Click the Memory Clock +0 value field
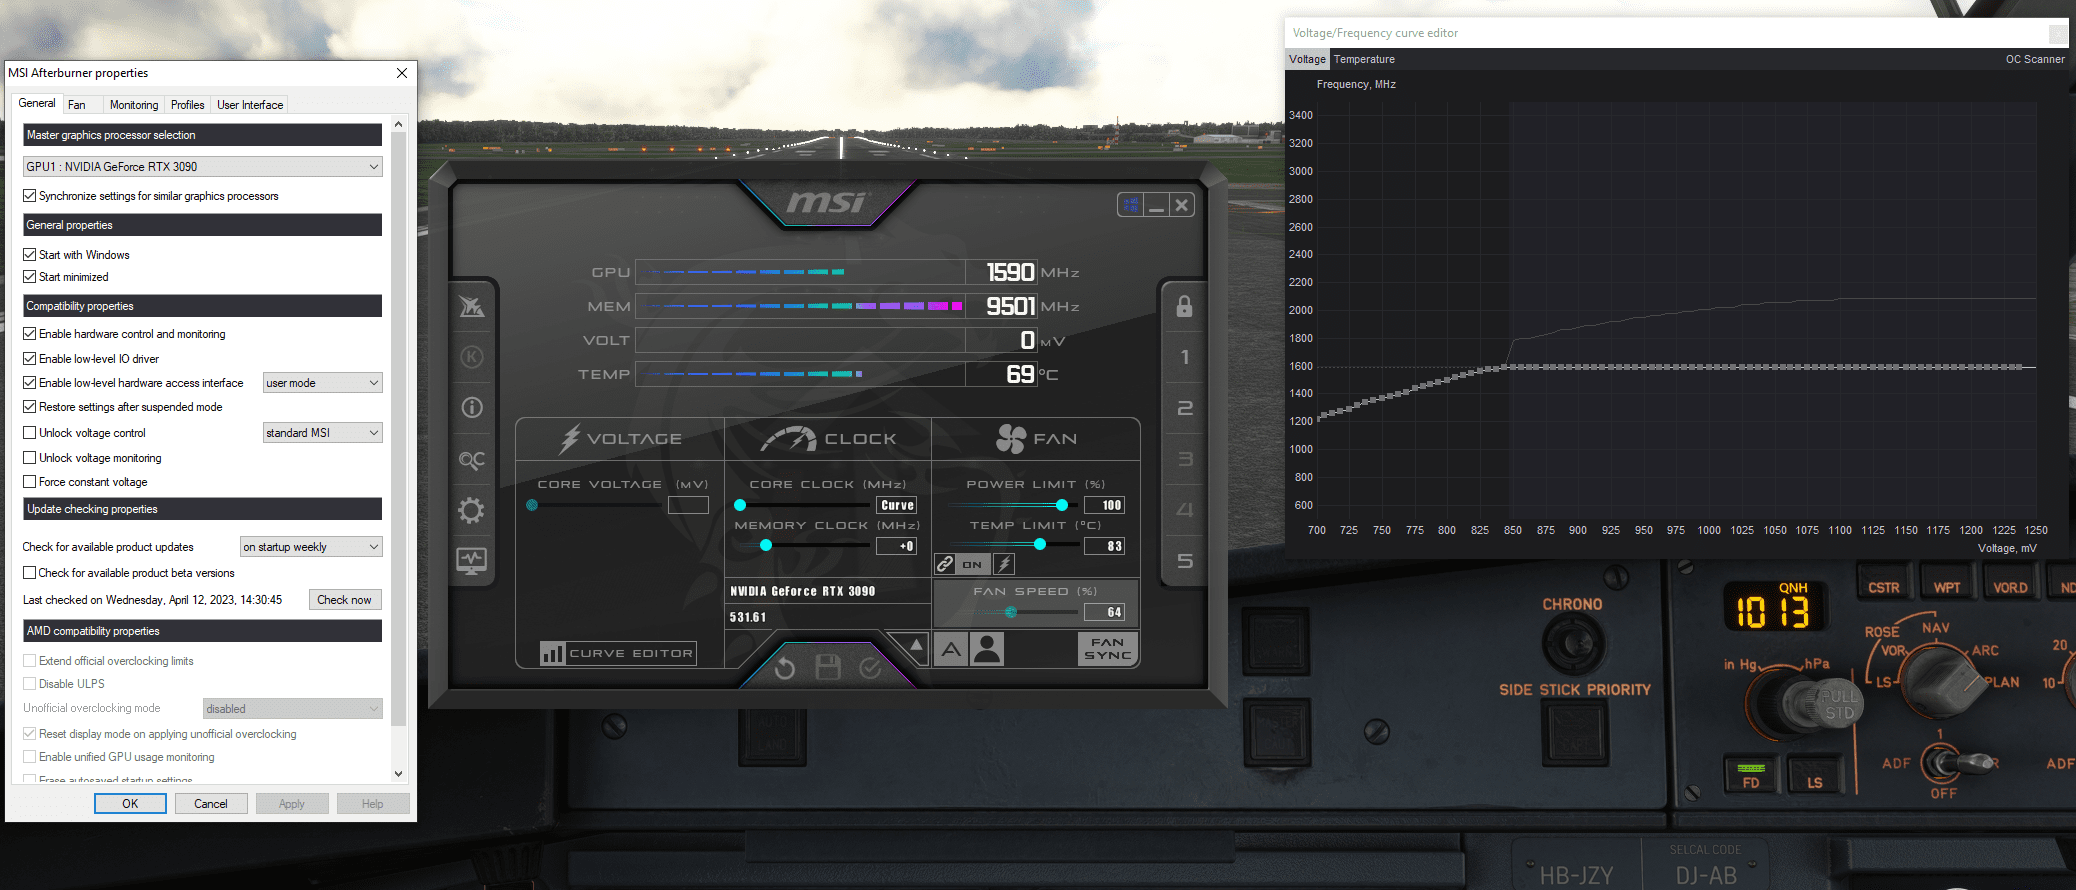The height and width of the screenshot is (890, 2076). coord(896,546)
